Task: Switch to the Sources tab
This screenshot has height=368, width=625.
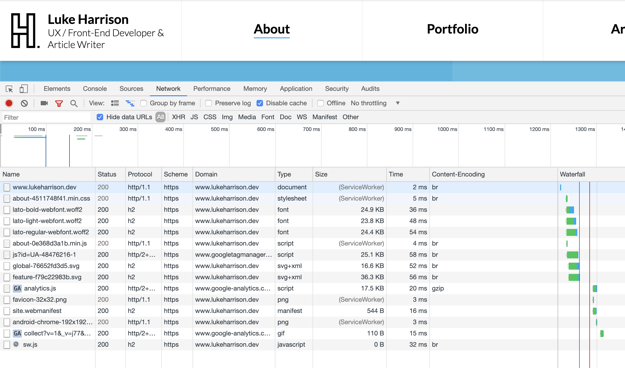Action: [131, 89]
